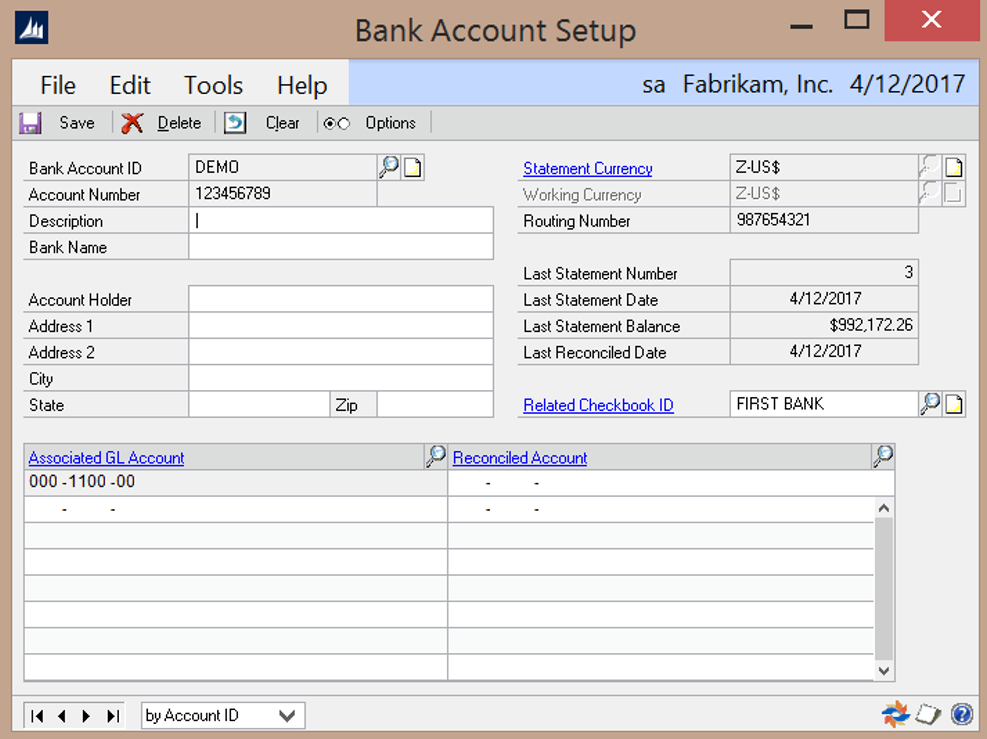
Task: Jump to first record navigation button
Action: pos(37,715)
